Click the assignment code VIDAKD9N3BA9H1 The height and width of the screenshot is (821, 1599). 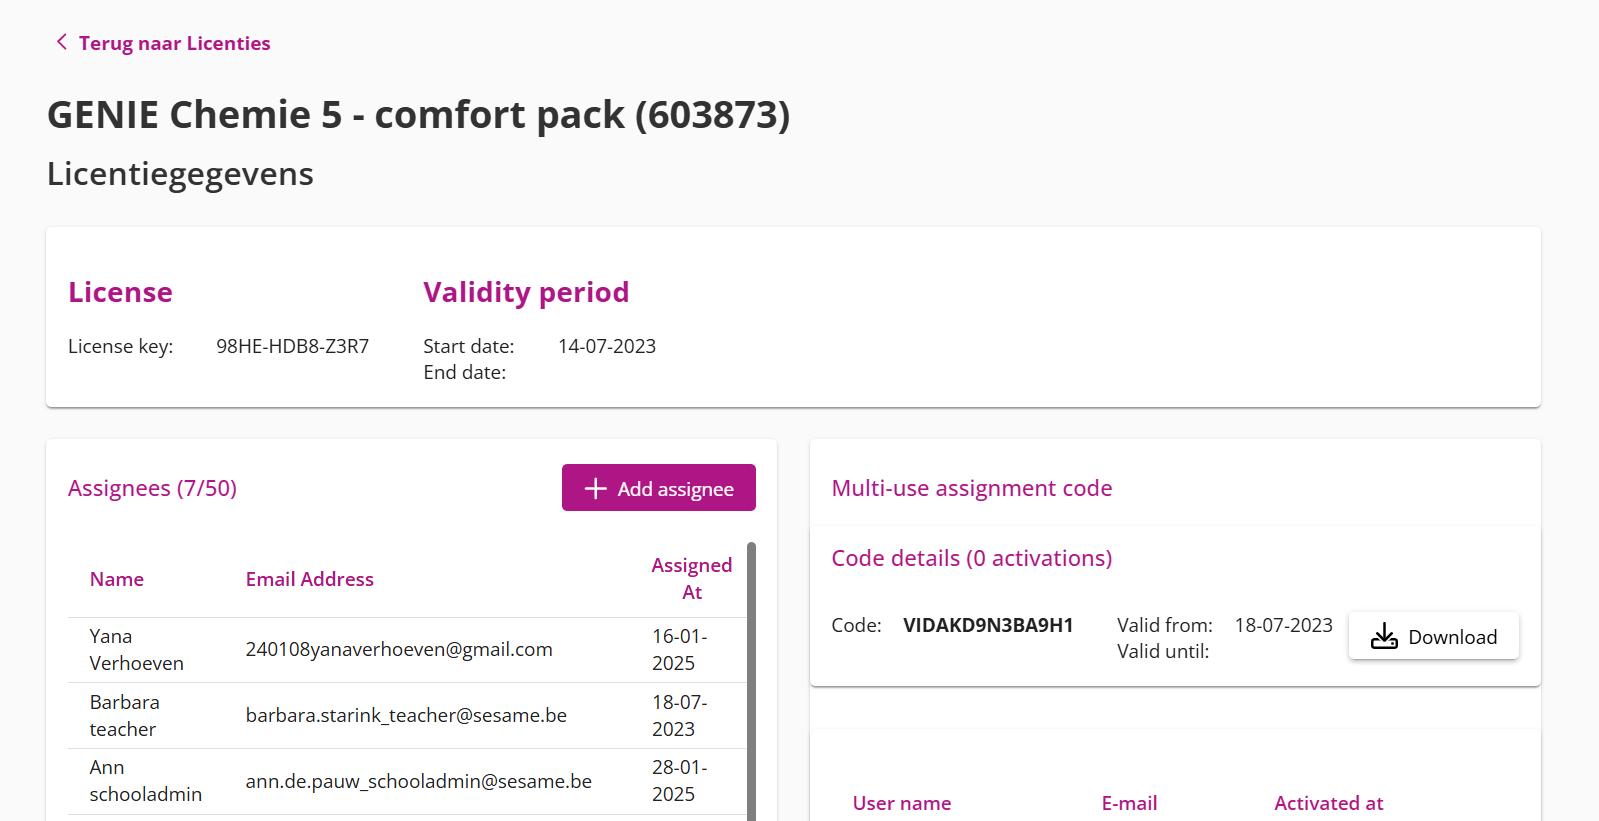[987, 625]
